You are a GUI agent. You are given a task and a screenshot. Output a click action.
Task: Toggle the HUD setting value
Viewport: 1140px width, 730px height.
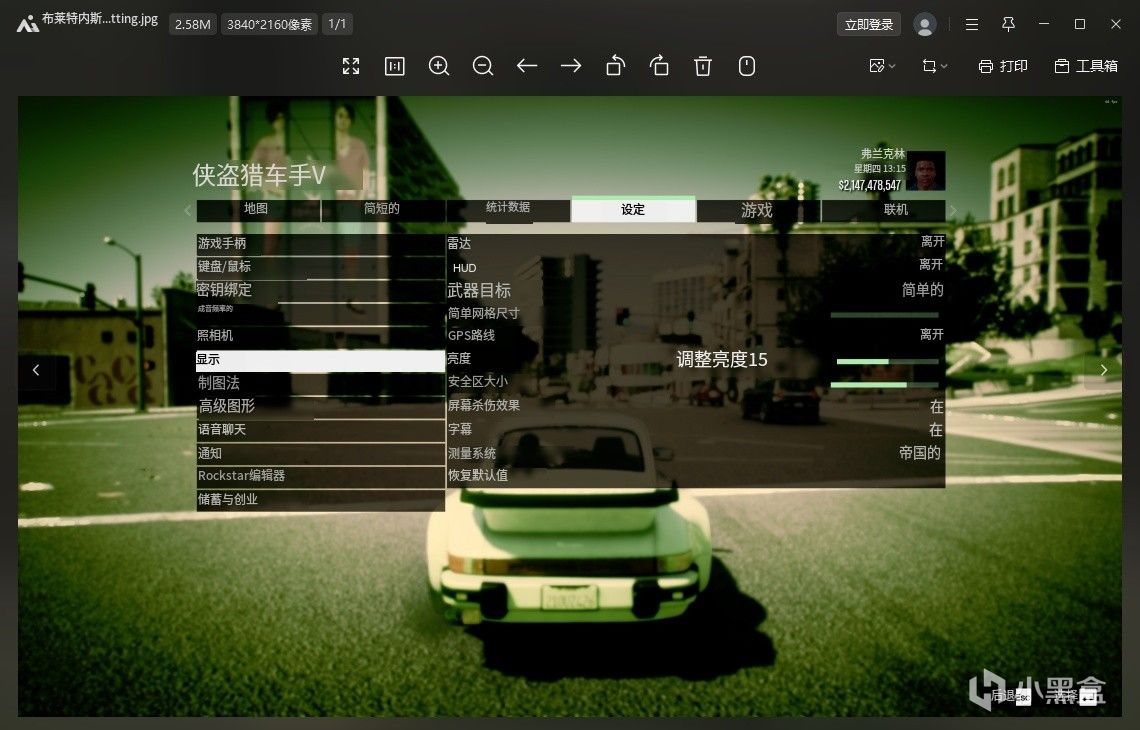click(931, 265)
